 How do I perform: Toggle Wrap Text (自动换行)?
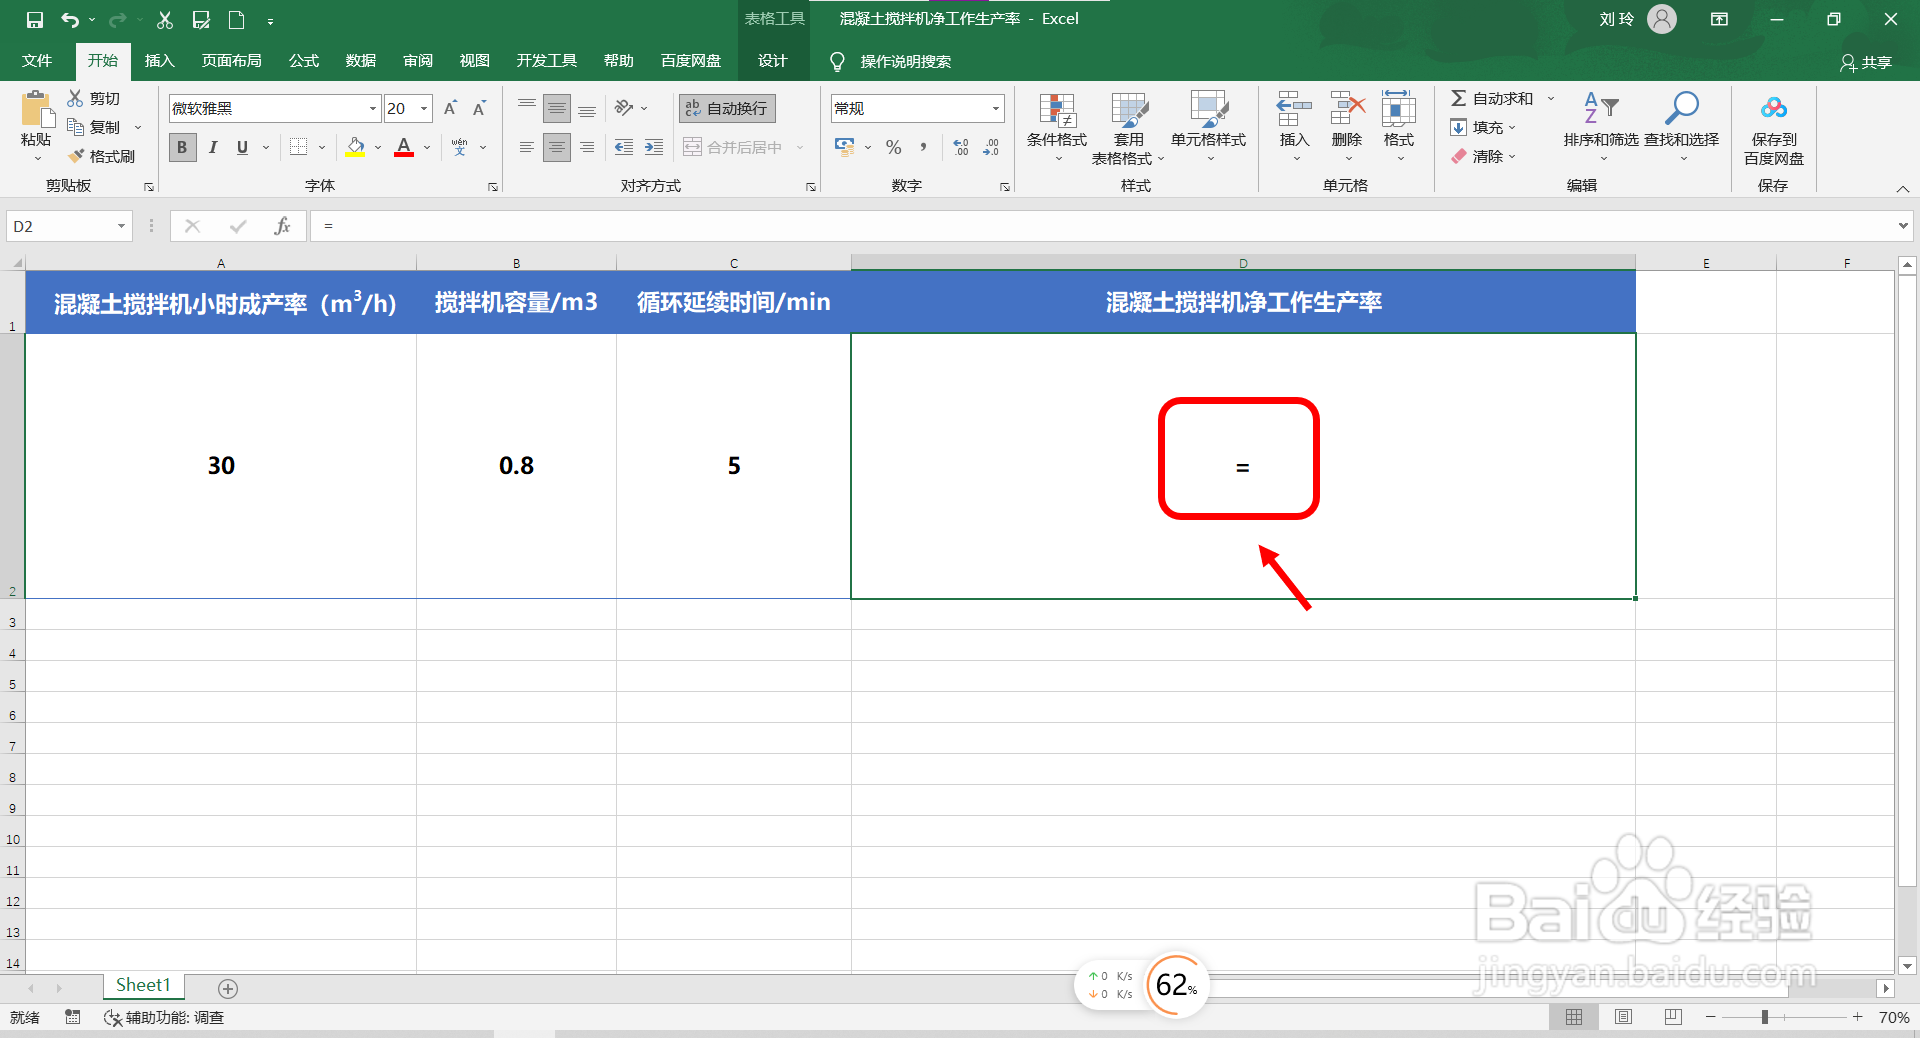(727, 108)
